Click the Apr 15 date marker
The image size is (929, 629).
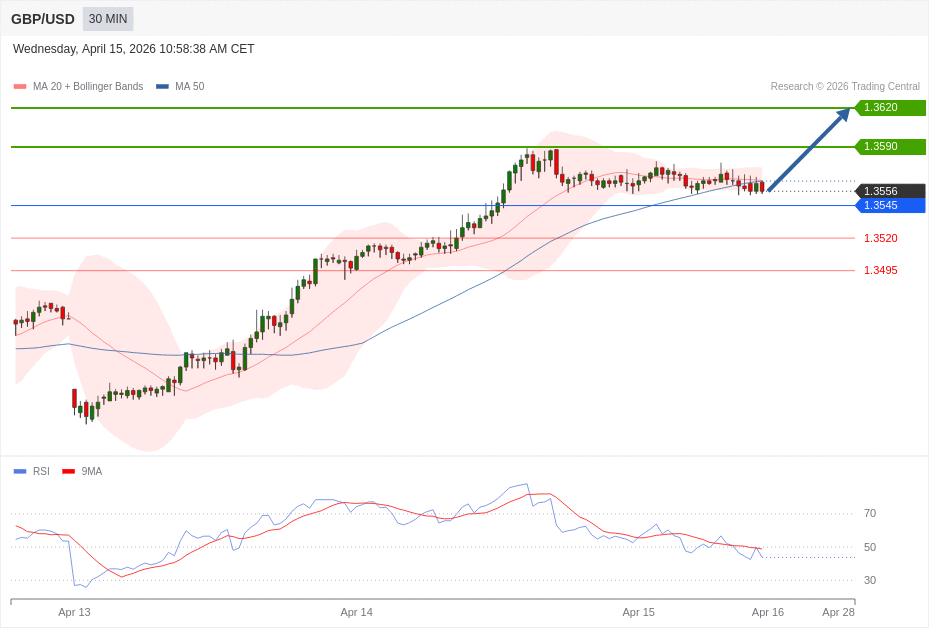click(x=638, y=612)
